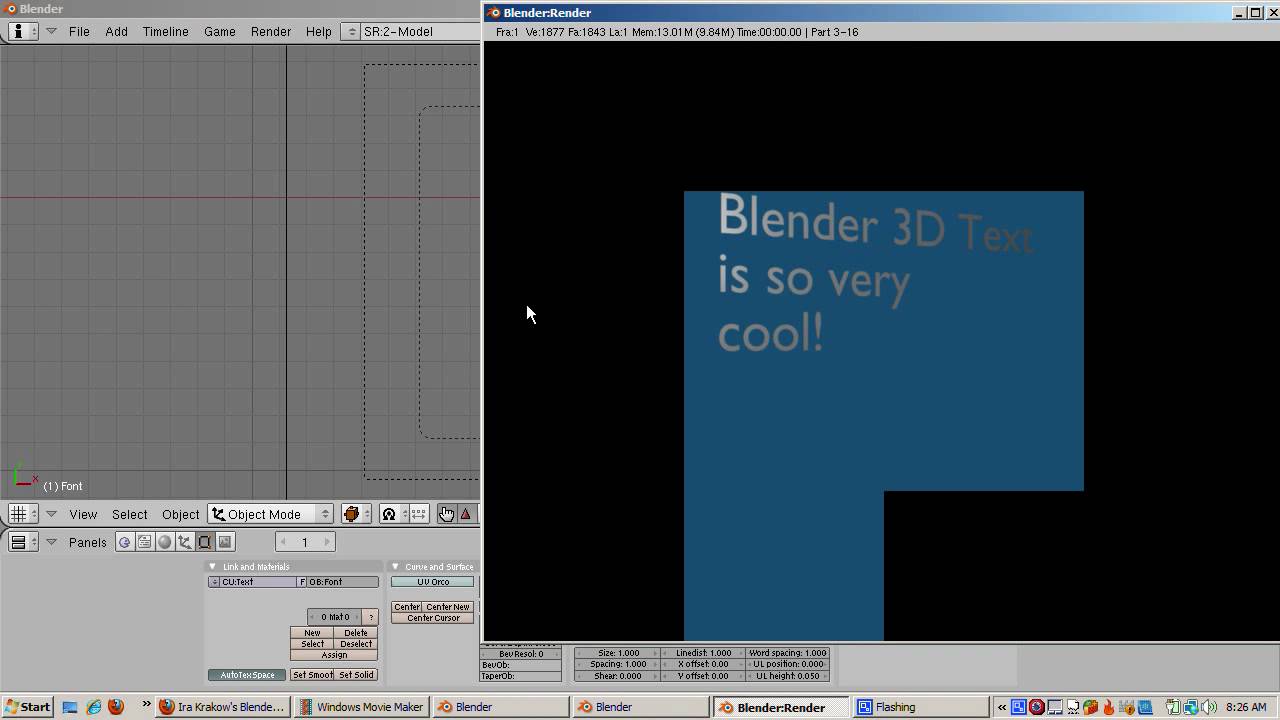
Task: Select the Scene context icon in Panels
Action: (225, 542)
